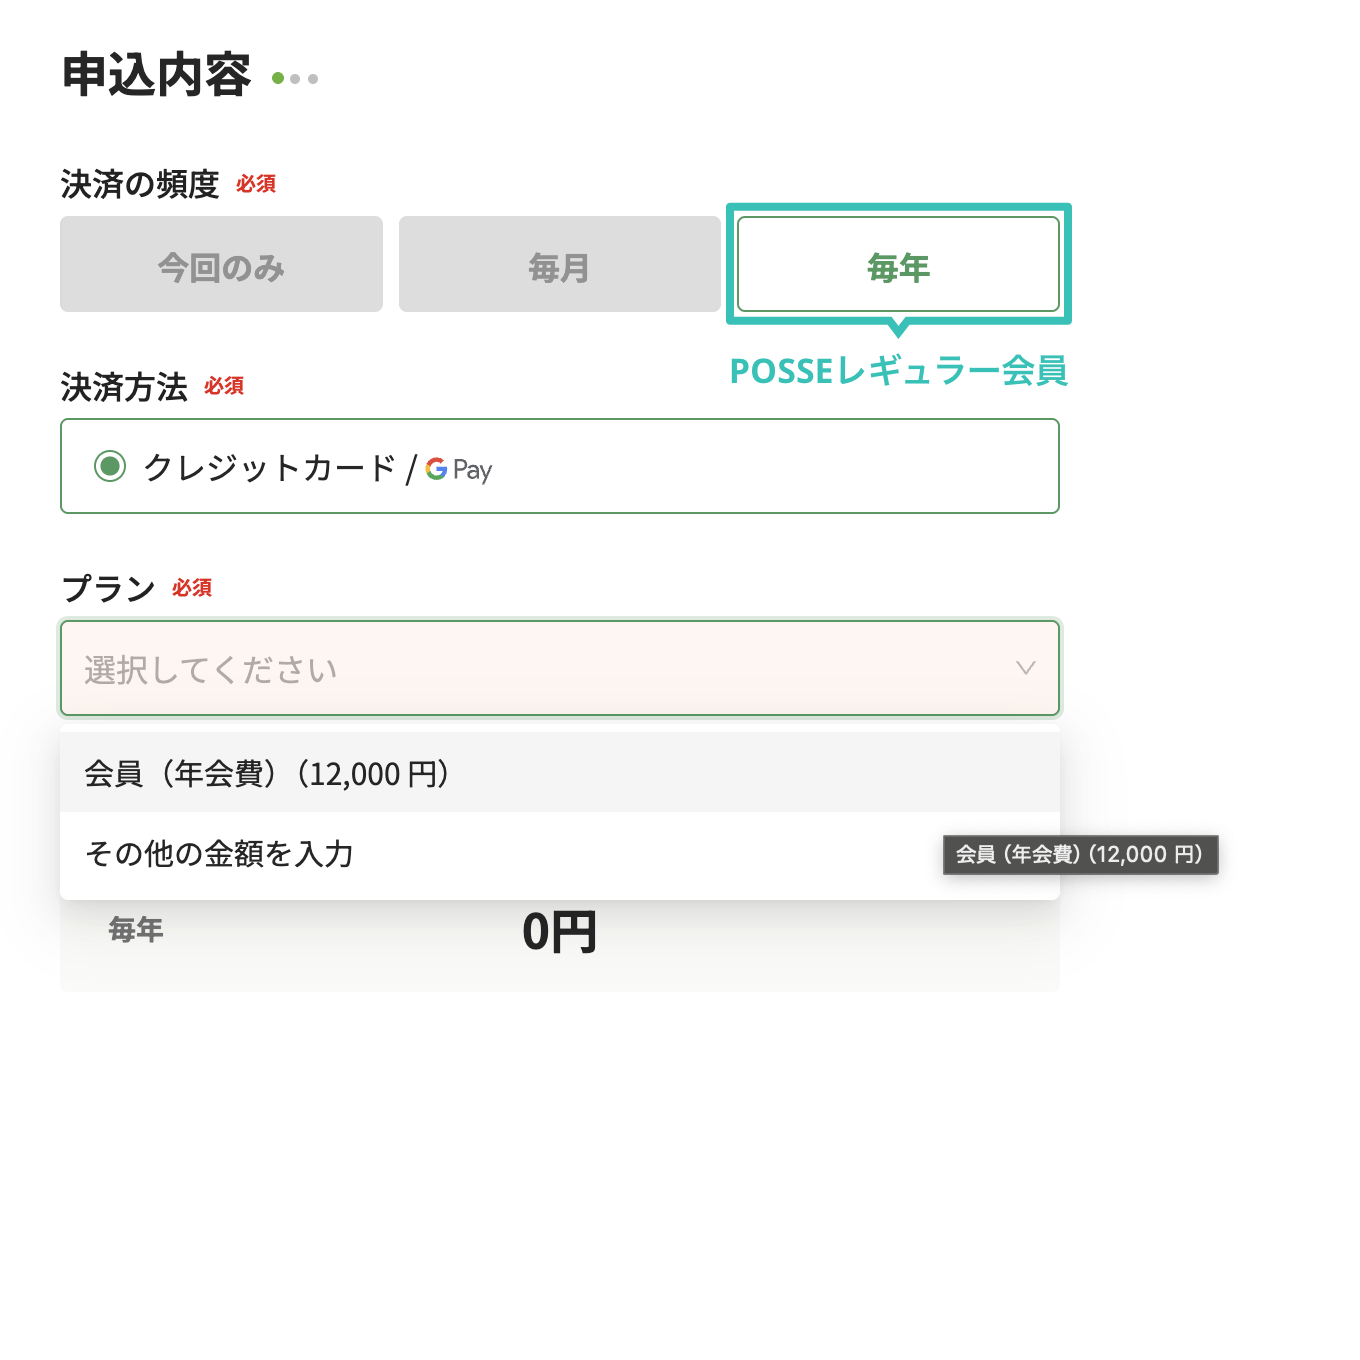Select その他の金額を入力 option

[220, 854]
